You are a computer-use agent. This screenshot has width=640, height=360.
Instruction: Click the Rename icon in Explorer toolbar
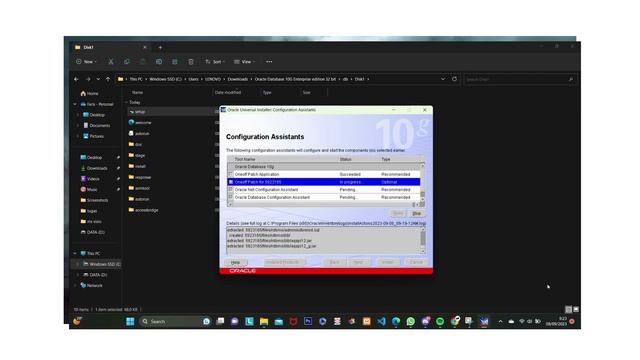click(x=159, y=62)
